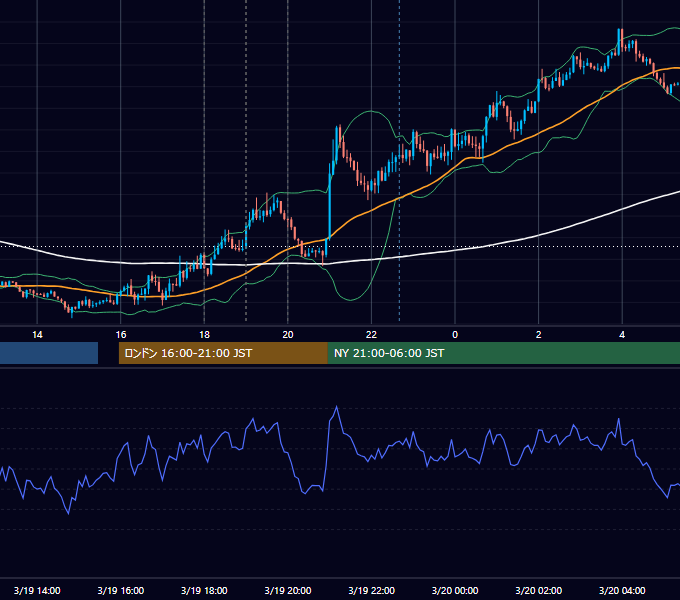Image resolution: width=680 pixels, height=600 pixels.
Task: Click the '14' hour label on chart axis
Action: point(37,335)
